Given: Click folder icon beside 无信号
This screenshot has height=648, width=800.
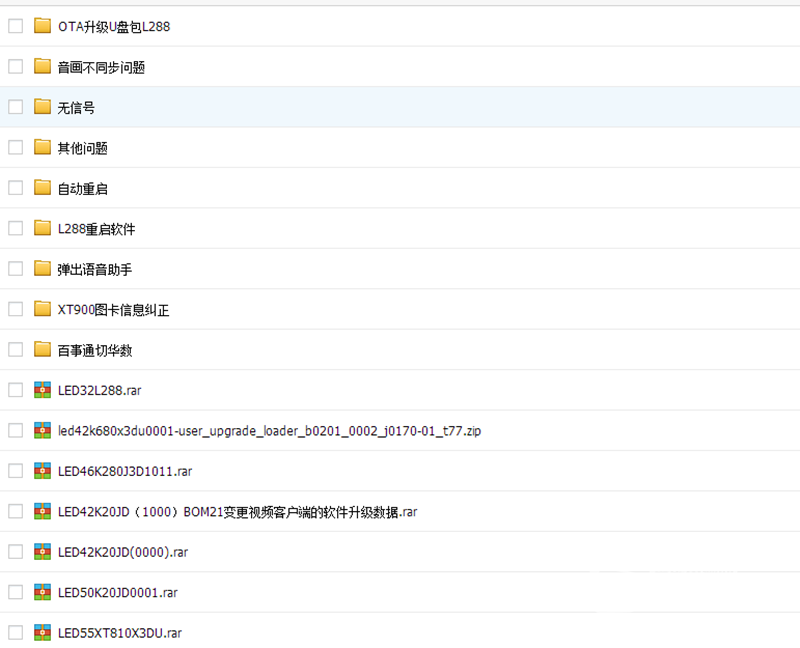Looking at the screenshot, I should pyautogui.click(x=42, y=107).
